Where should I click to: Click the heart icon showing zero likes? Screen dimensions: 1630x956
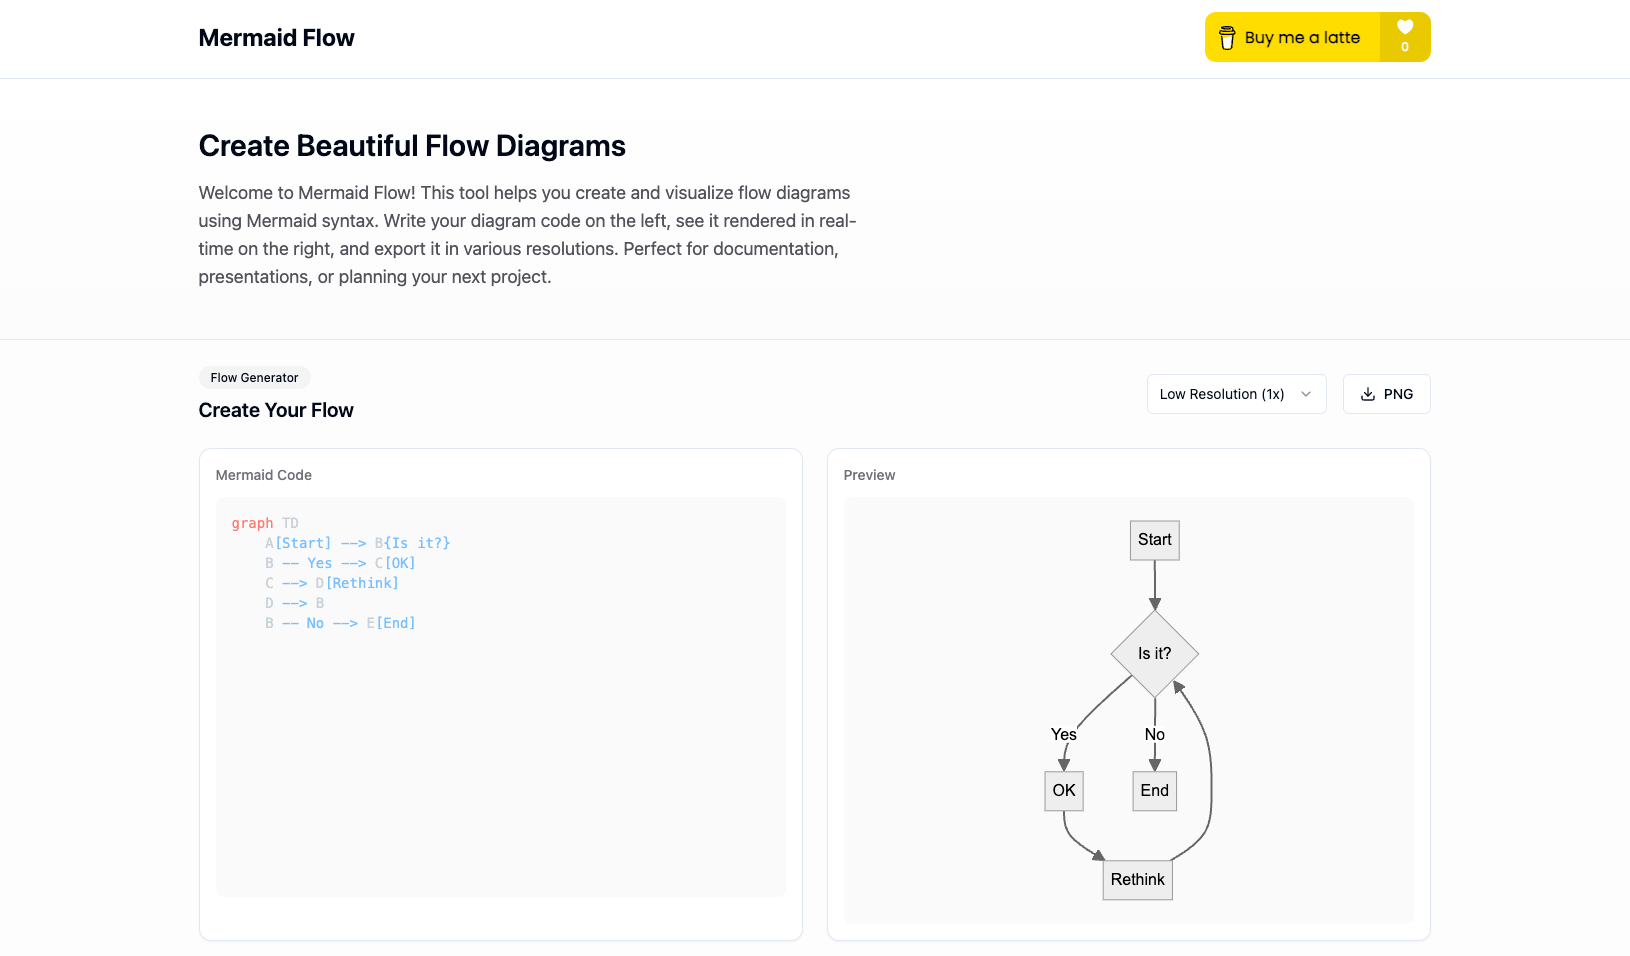coord(1406,37)
